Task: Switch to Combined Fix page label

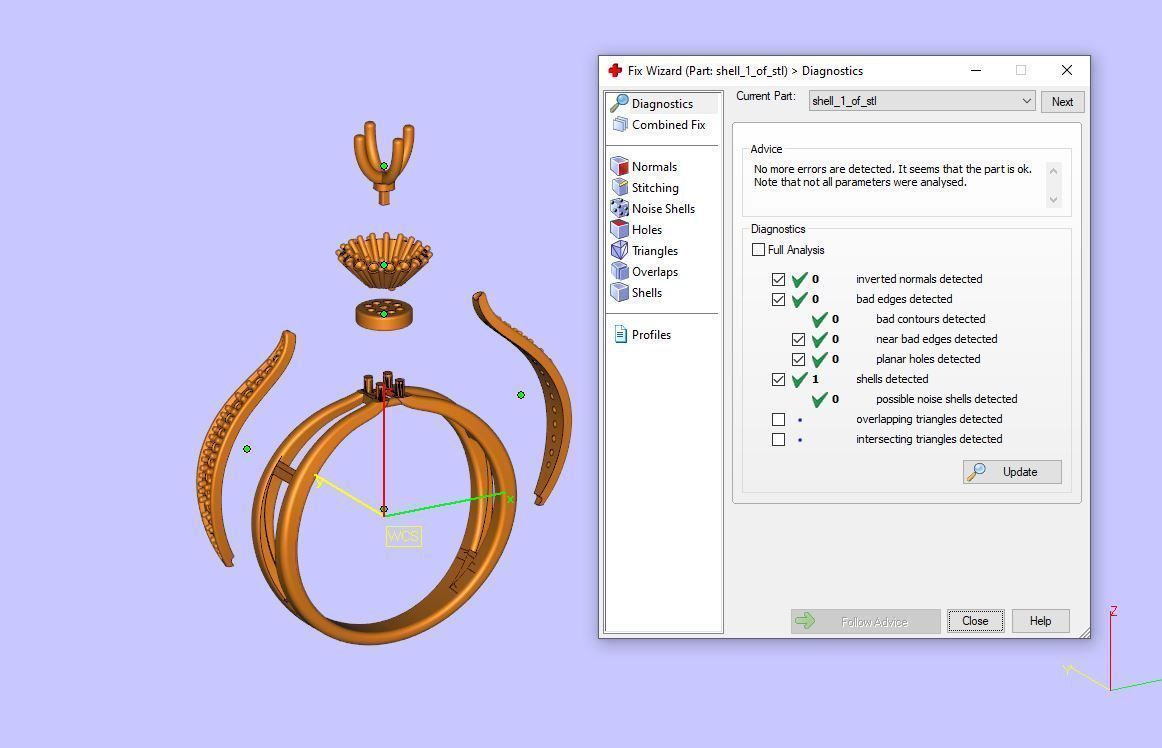Action: point(668,125)
